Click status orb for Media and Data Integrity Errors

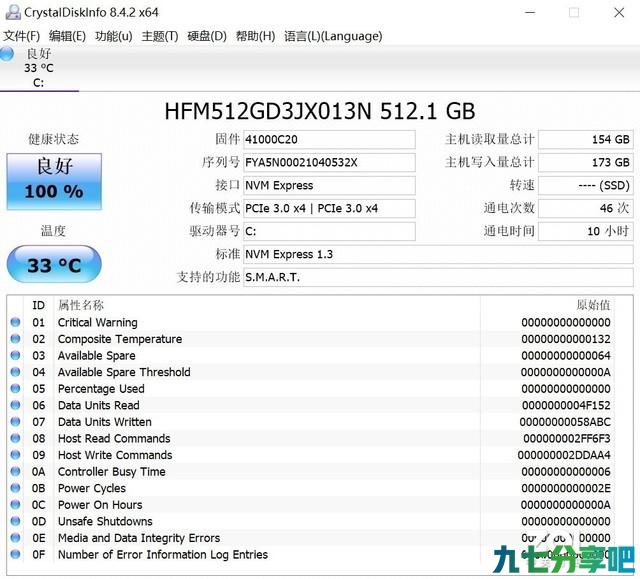16,538
